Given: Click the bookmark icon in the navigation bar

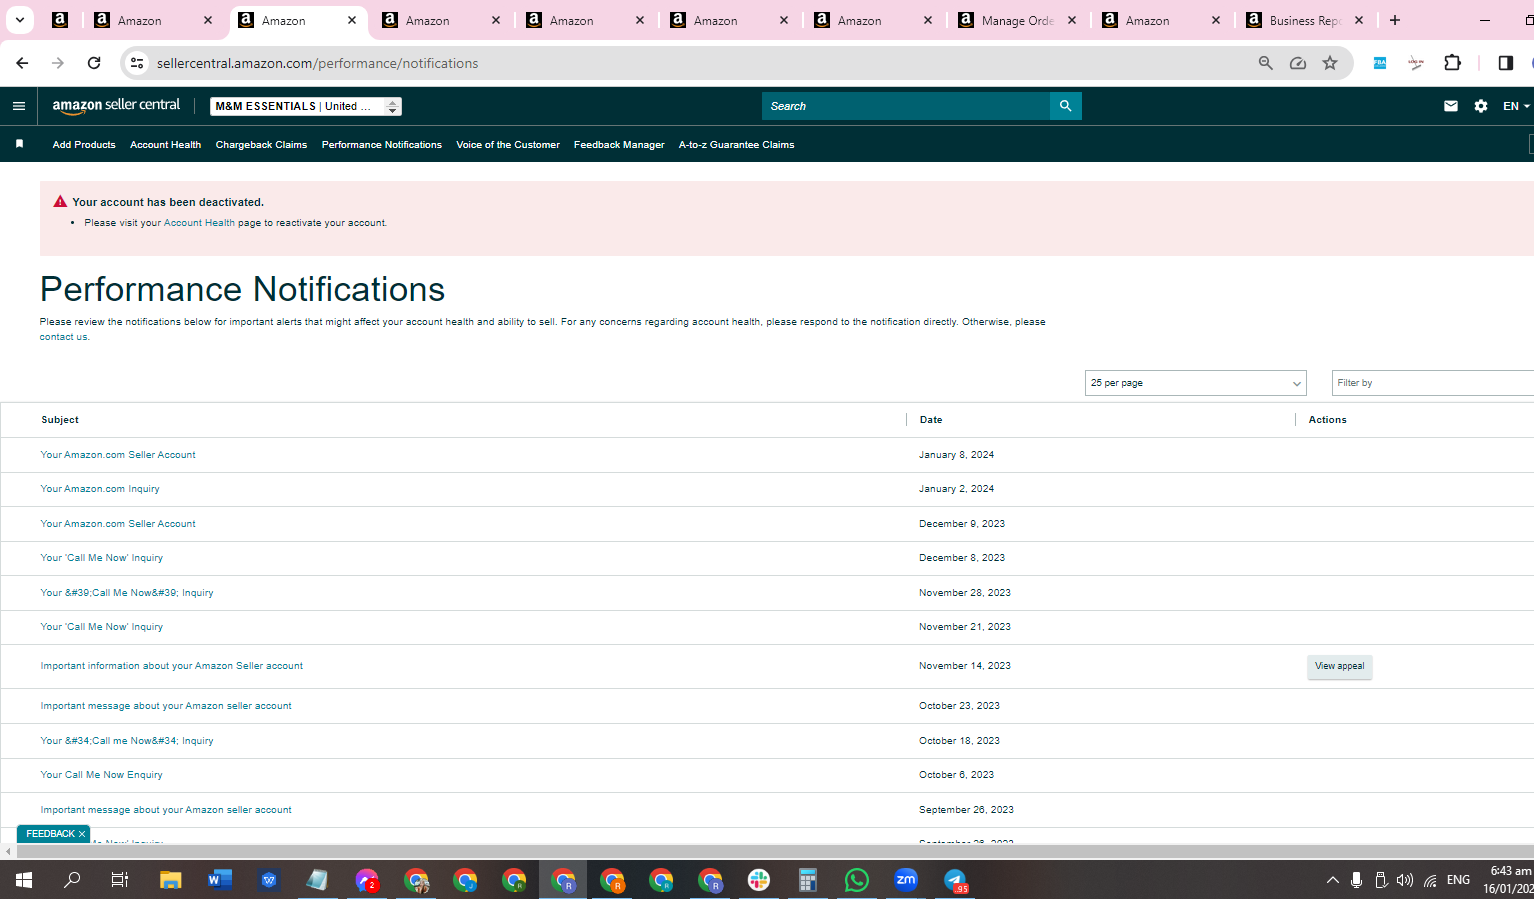Looking at the screenshot, I should [x=19, y=144].
